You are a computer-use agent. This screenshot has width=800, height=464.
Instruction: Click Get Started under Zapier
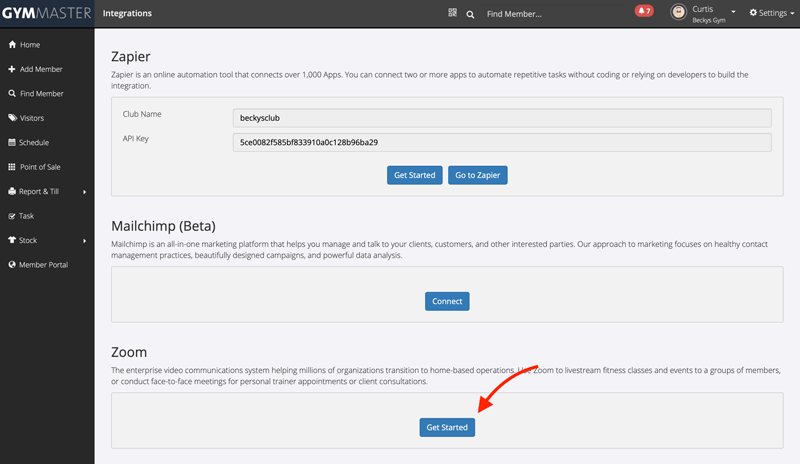pyautogui.click(x=414, y=175)
